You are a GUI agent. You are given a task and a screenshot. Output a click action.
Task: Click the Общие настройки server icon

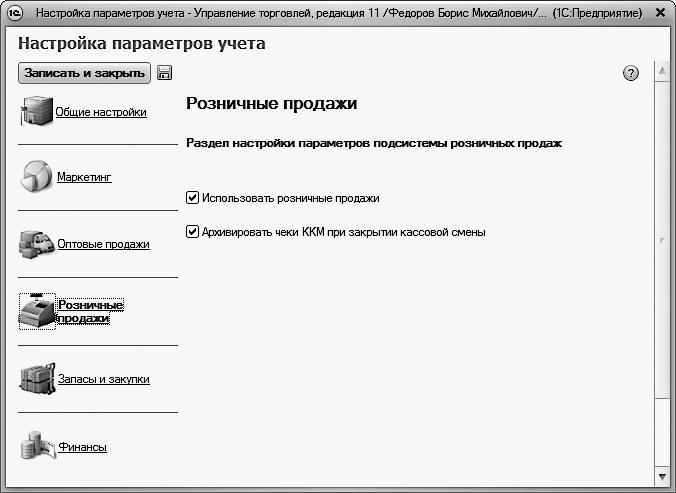pos(36,110)
